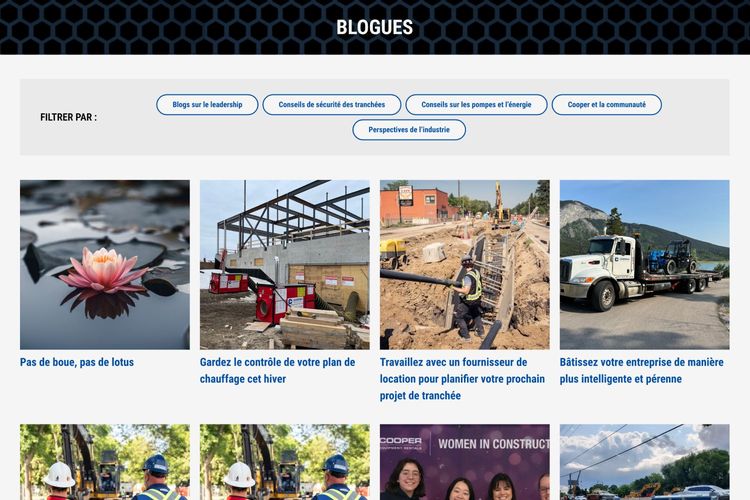Open the Women in Construction thumbnail
Screen dimensions: 750x500
[x=464, y=462]
